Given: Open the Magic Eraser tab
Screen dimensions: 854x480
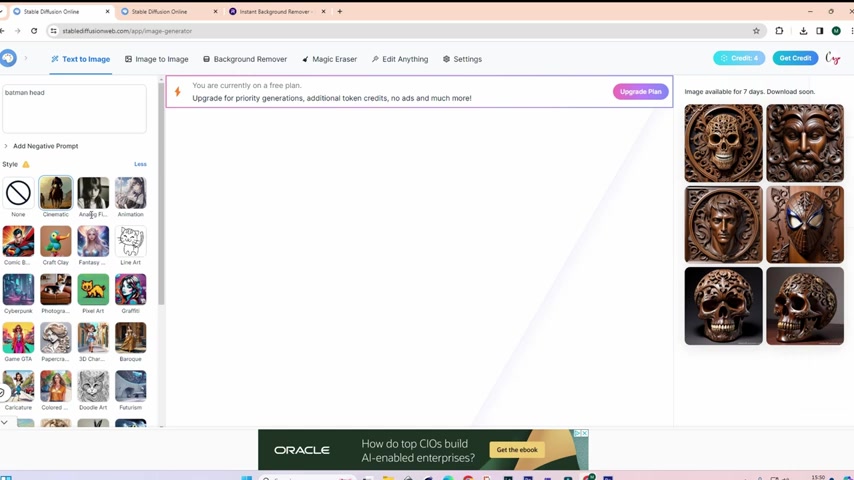Looking at the screenshot, I should coord(330,59).
